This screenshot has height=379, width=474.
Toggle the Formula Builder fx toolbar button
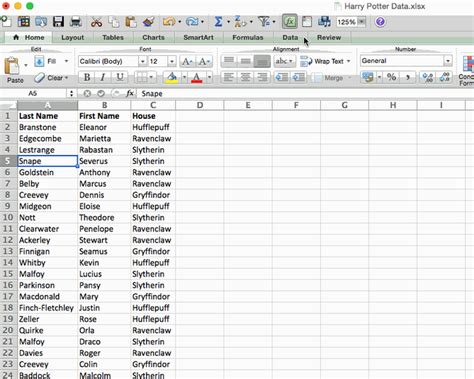pyautogui.click(x=290, y=22)
